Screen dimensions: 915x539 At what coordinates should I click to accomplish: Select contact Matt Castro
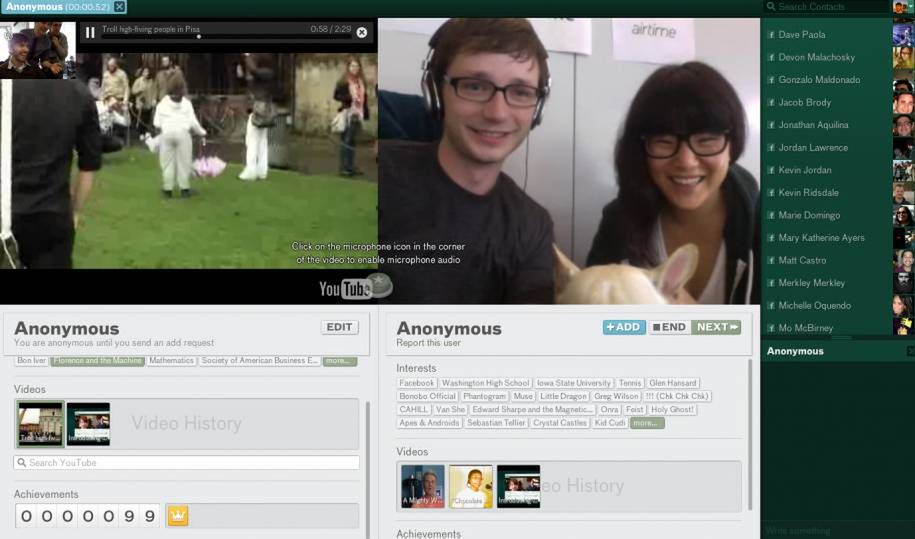tap(802, 260)
